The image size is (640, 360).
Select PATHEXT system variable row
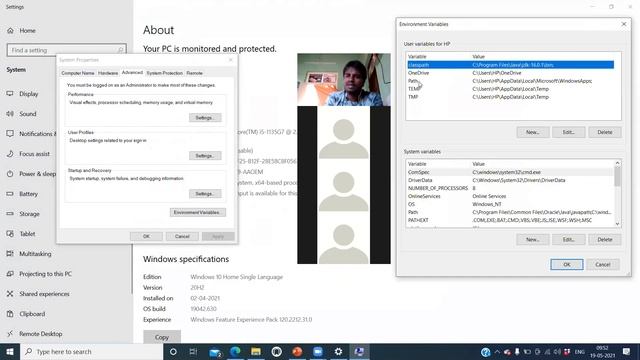pyautogui.click(x=510, y=220)
